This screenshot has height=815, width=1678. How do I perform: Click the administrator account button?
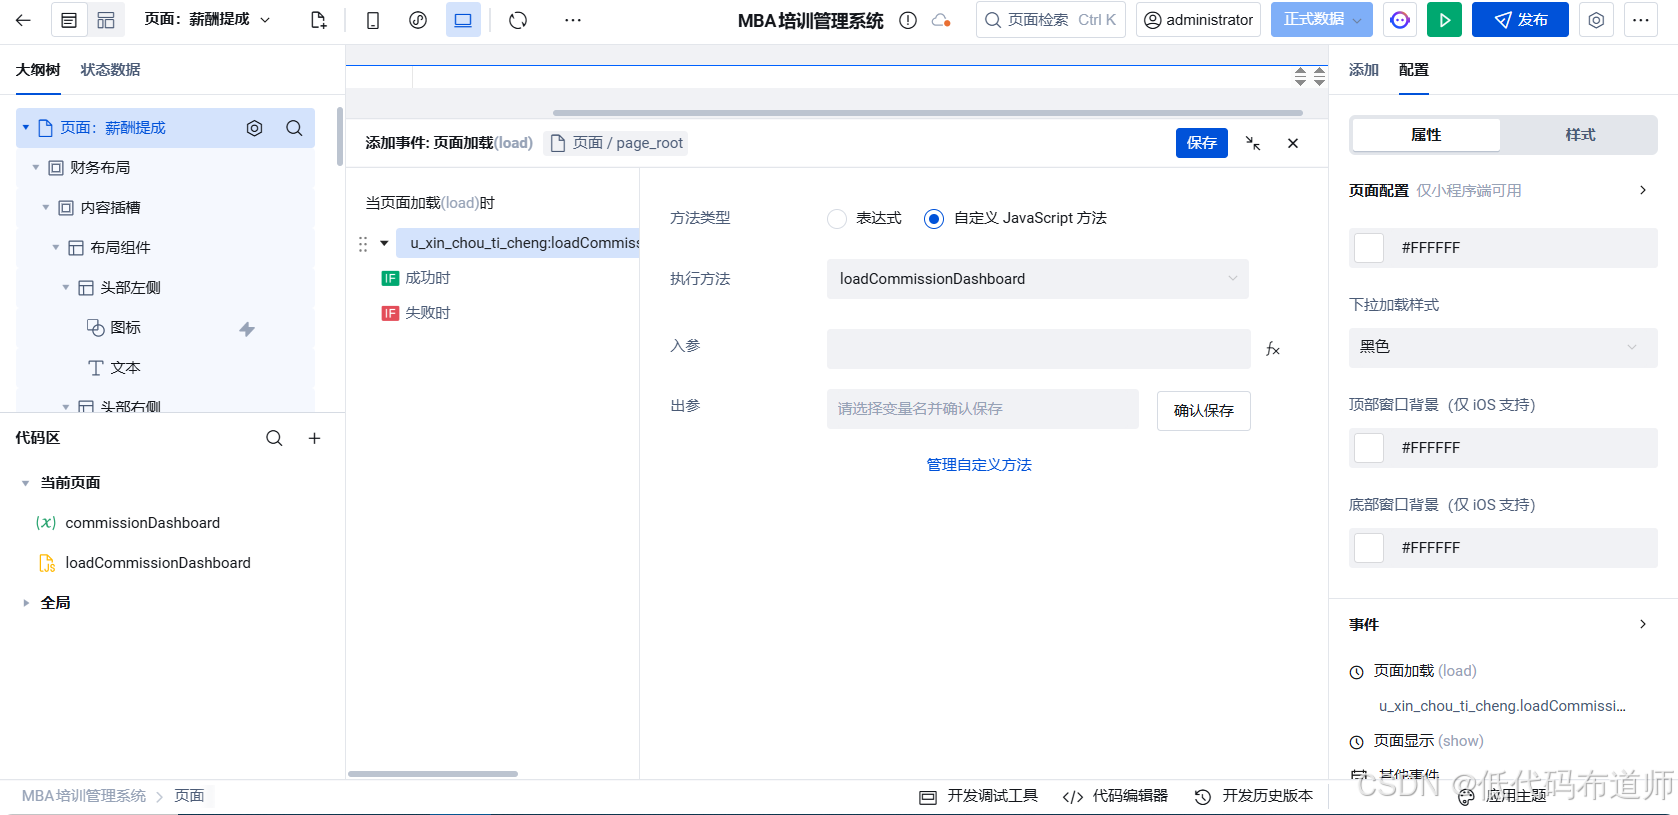click(x=1198, y=20)
